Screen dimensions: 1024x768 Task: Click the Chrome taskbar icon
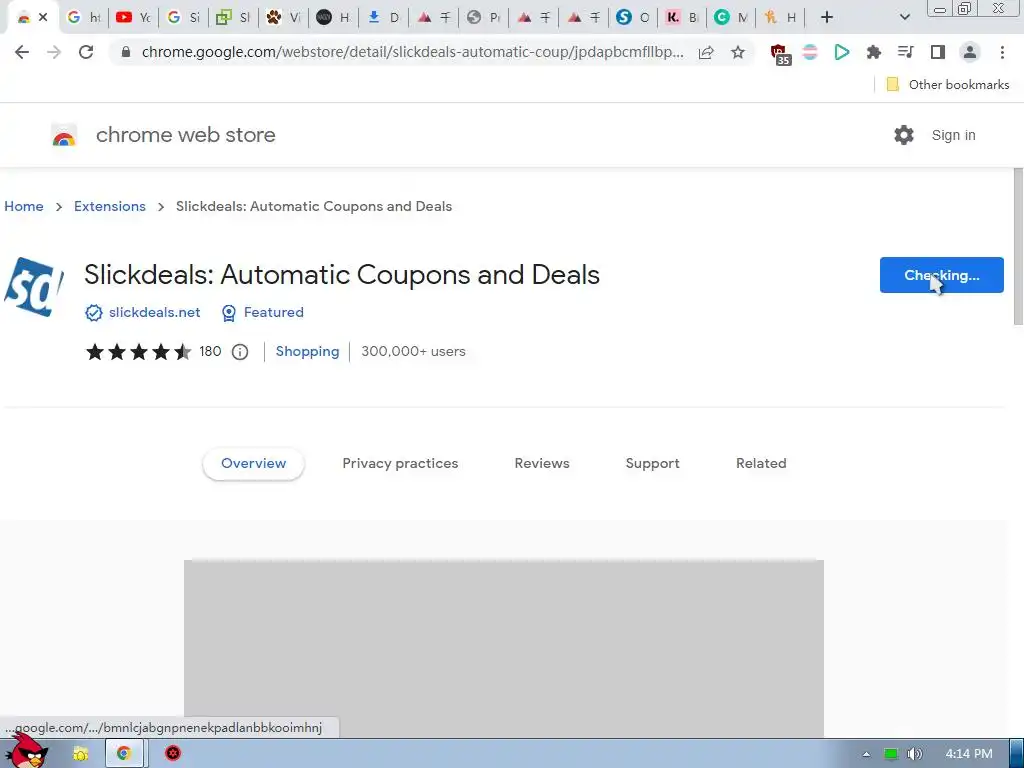[123, 754]
